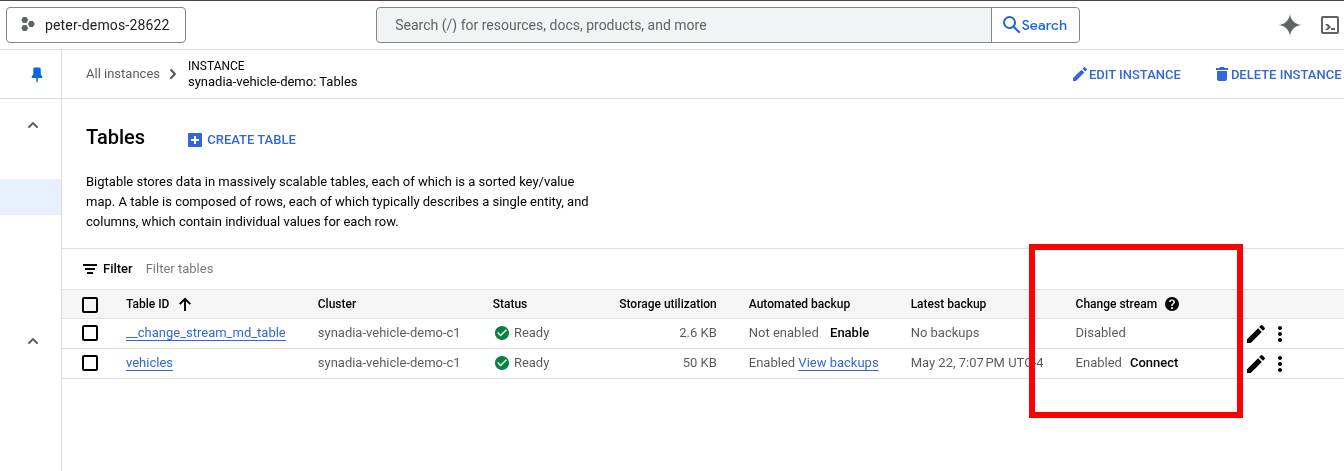Click View backups link
Viewport: 1344px width, 471px height.
(838, 363)
